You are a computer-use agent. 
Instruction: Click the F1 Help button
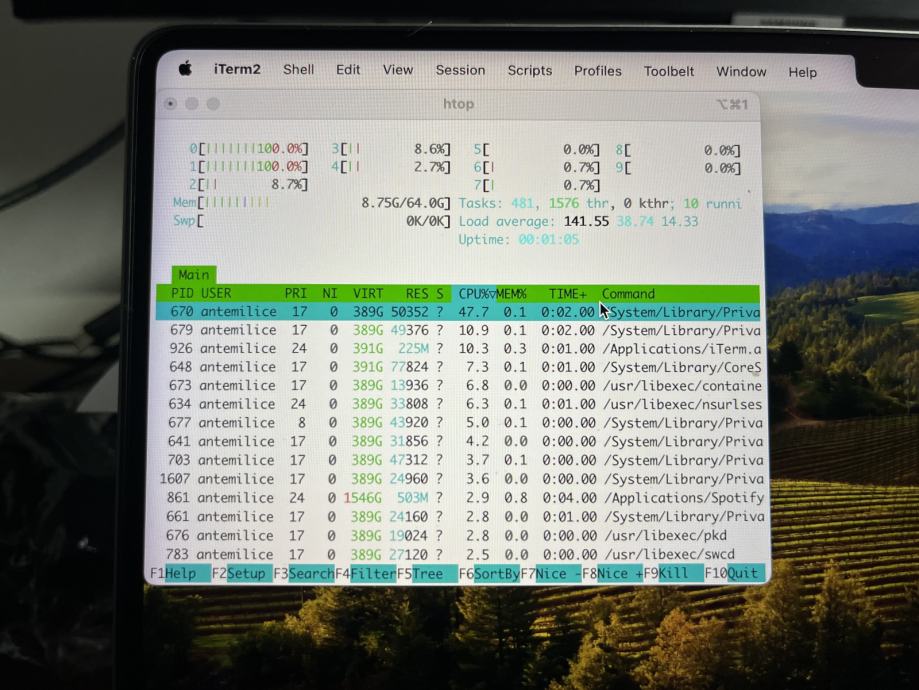pos(180,573)
